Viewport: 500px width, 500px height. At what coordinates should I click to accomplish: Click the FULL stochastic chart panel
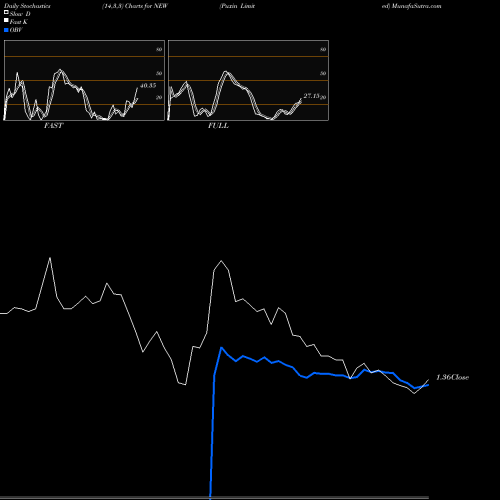pos(248,80)
